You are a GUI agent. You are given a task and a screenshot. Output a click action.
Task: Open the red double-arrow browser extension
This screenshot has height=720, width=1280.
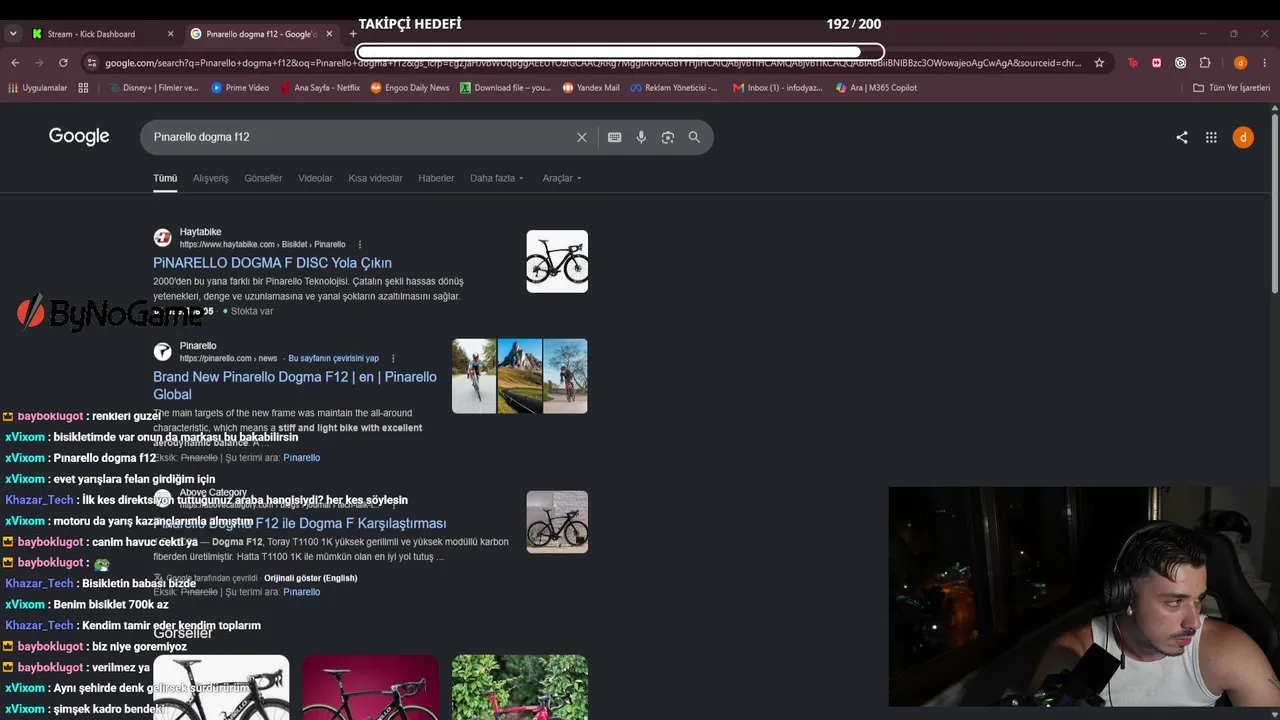click(x=1157, y=63)
